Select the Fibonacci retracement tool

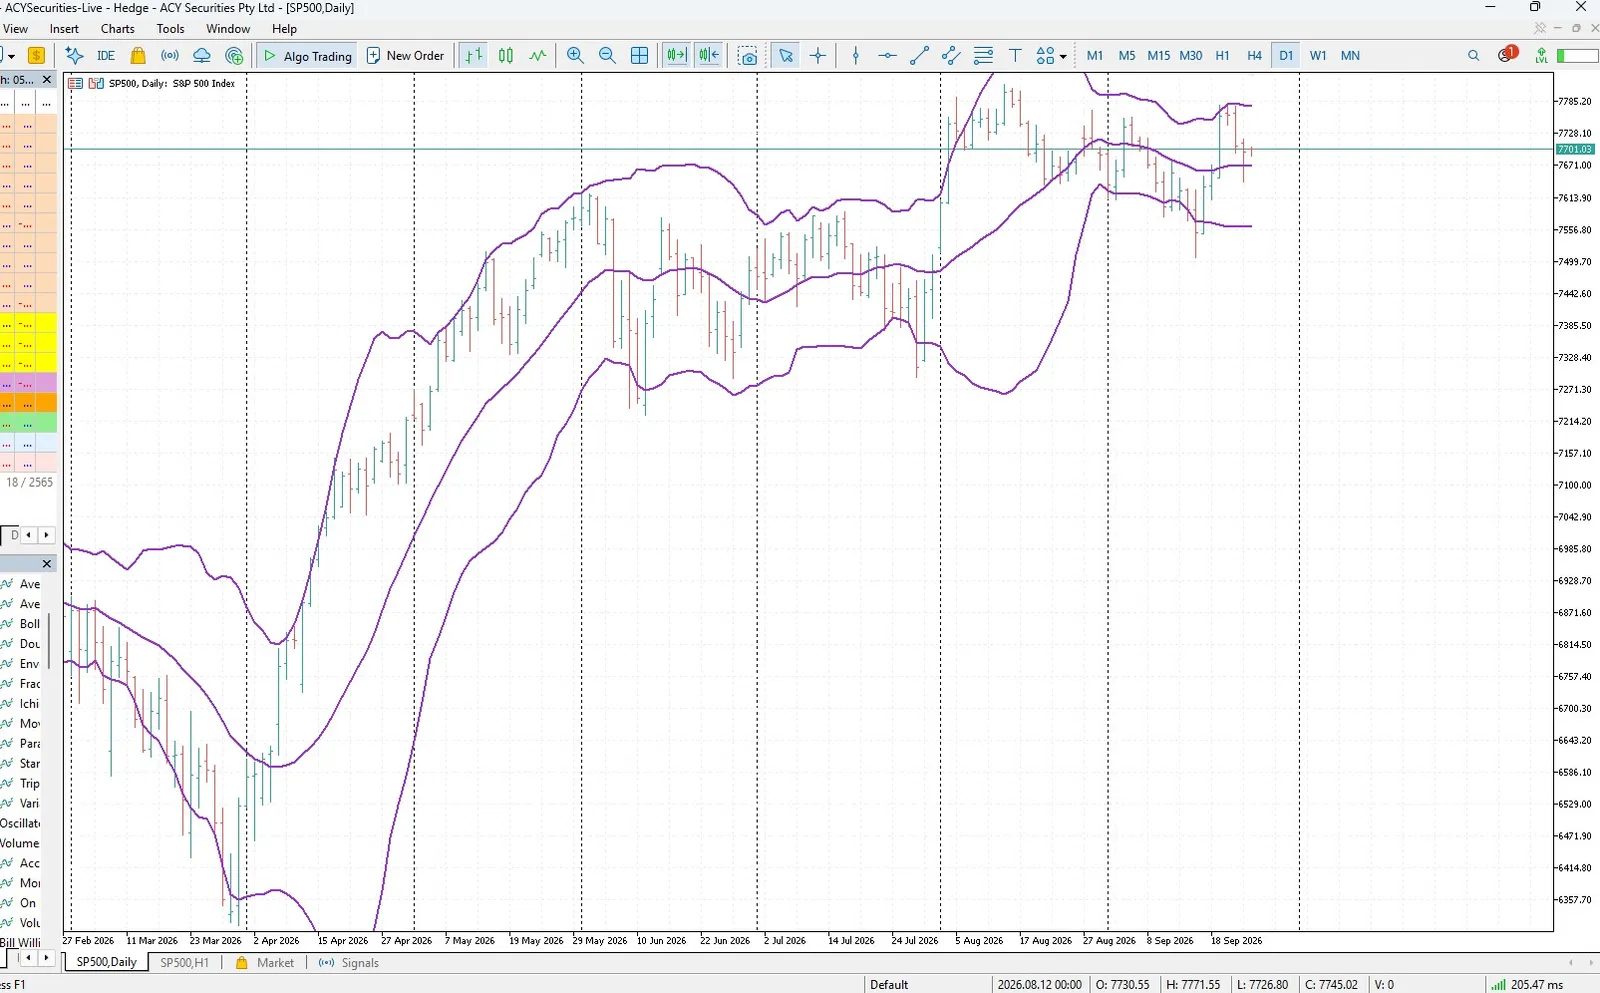pos(983,56)
